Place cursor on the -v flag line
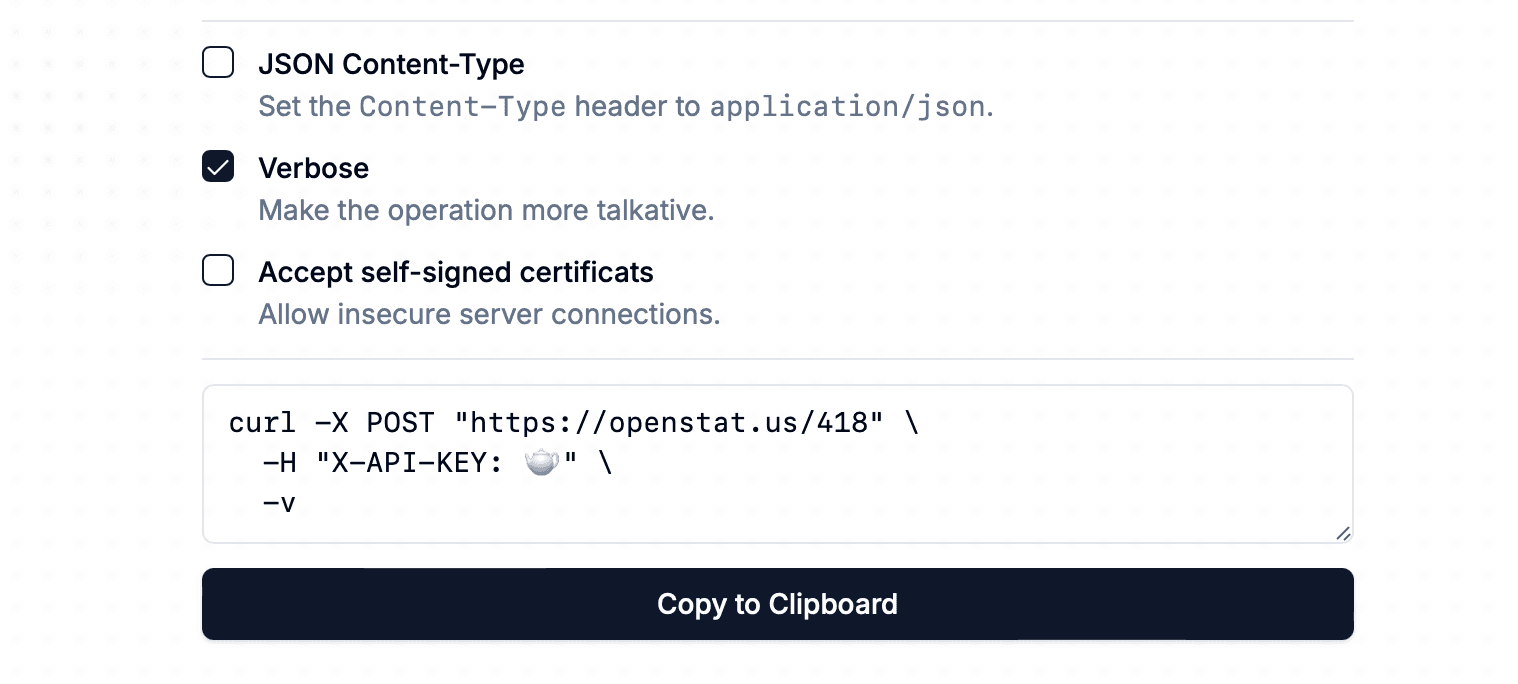 point(279,503)
